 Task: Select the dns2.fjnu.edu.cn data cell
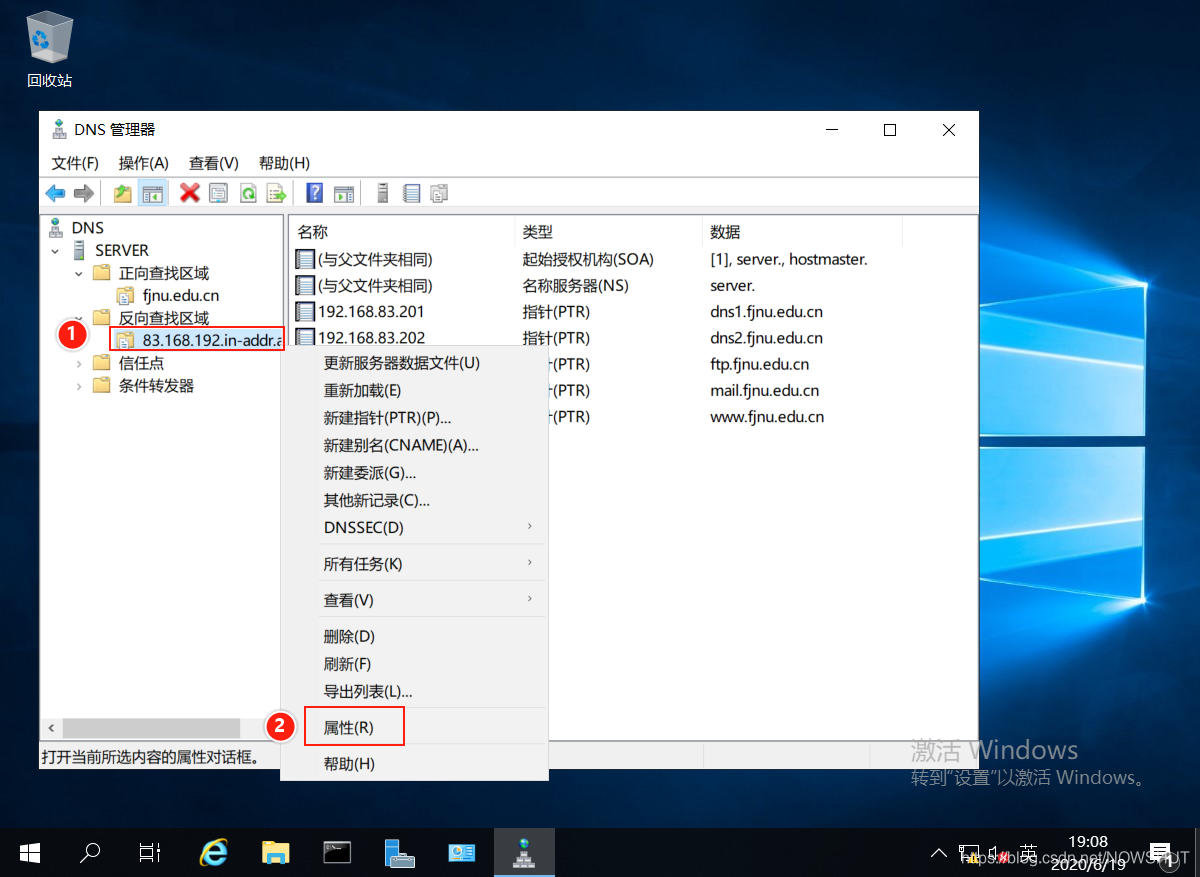point(767,338)
